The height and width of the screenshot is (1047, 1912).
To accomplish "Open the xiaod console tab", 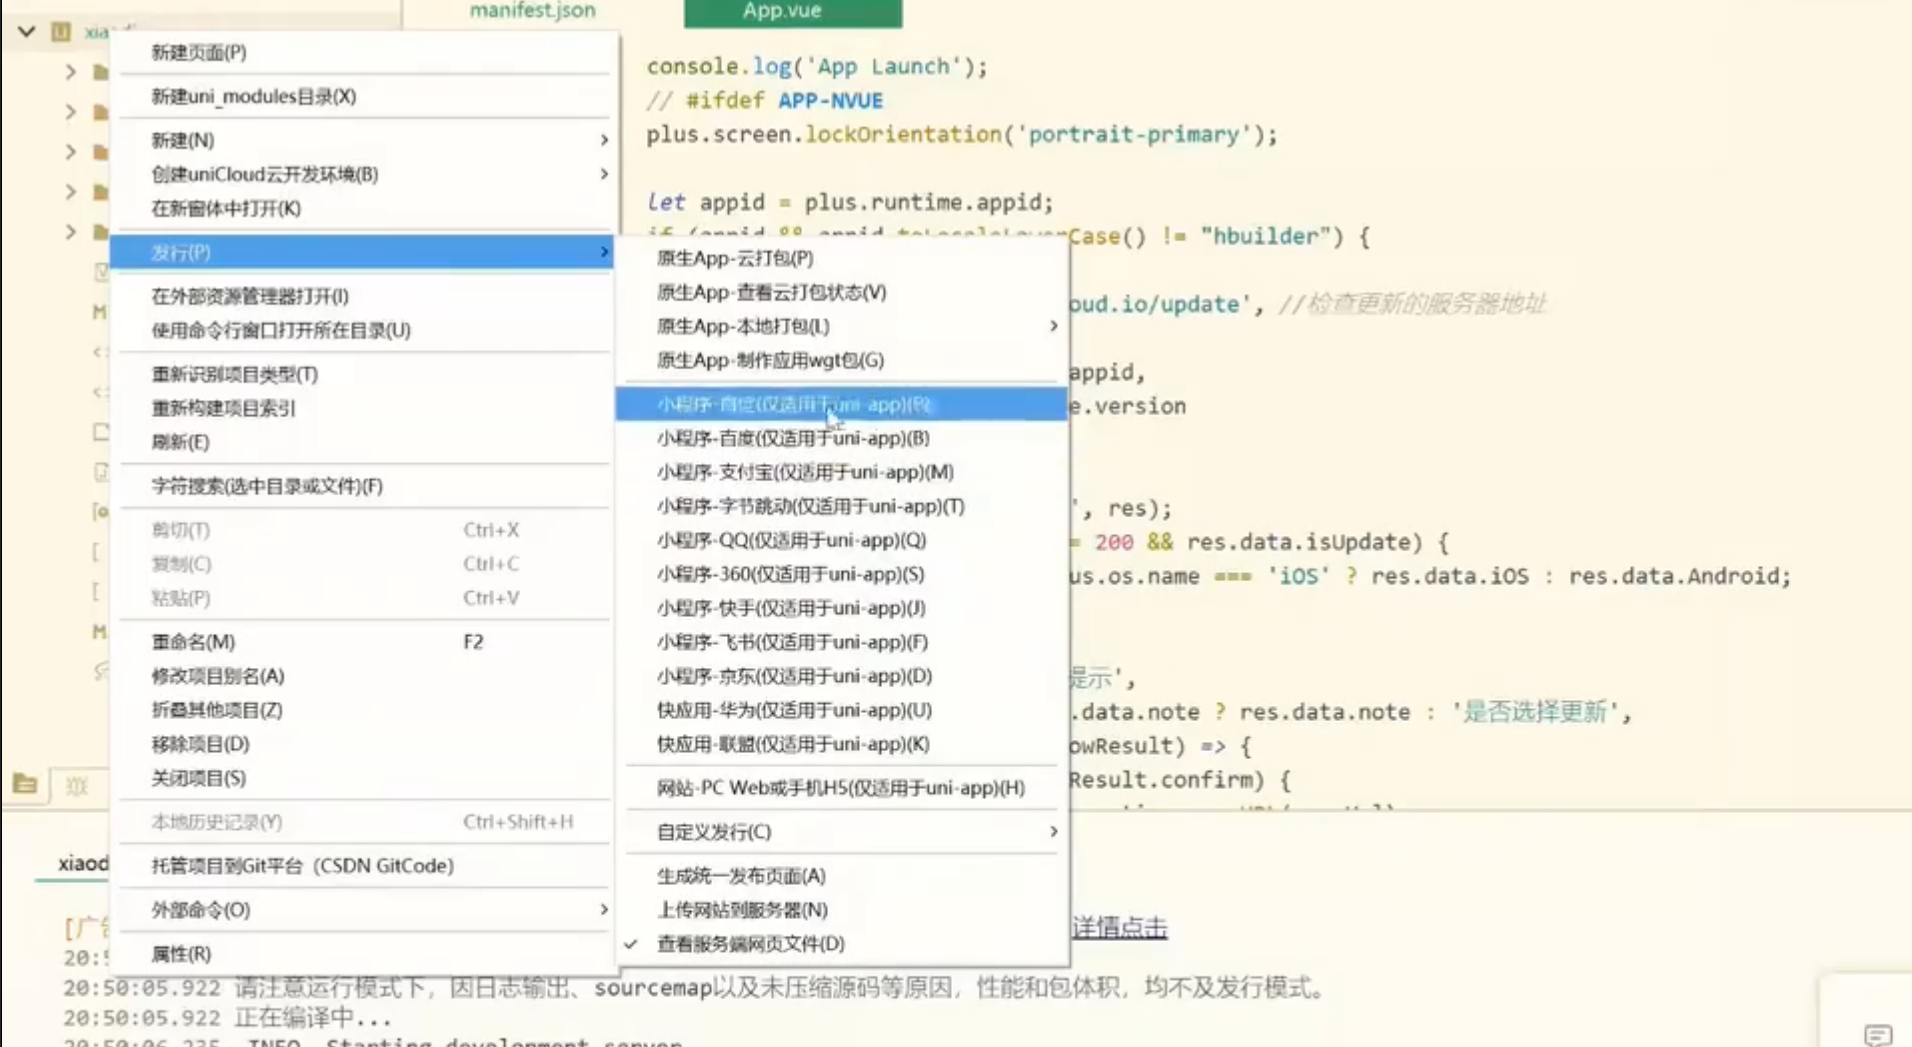I will tap(83, 863).
